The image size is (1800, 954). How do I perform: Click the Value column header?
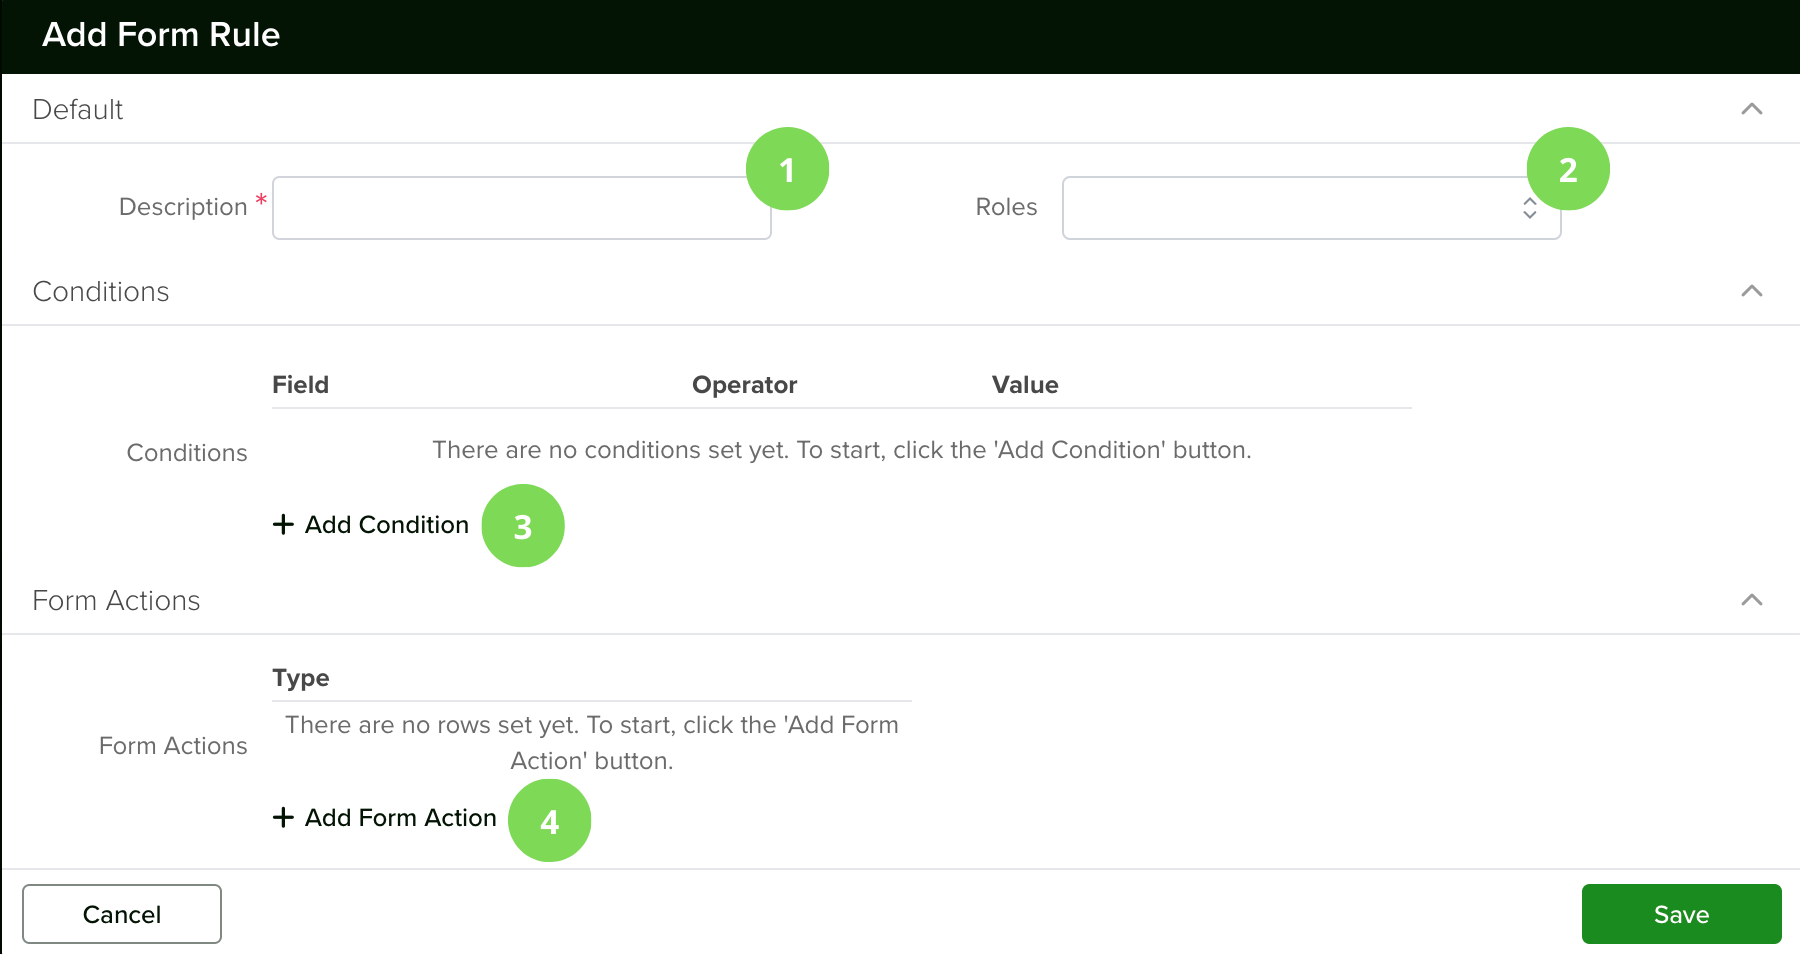(x=1025, y=385)
